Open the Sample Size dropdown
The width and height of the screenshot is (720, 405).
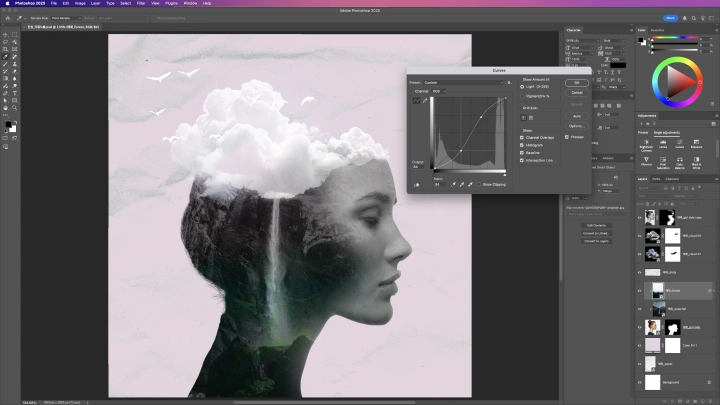66,18
